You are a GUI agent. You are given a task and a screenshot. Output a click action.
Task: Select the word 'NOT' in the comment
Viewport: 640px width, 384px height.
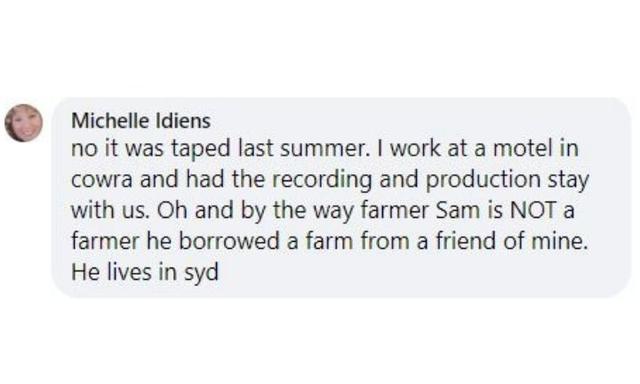click(x=533, y=210)
